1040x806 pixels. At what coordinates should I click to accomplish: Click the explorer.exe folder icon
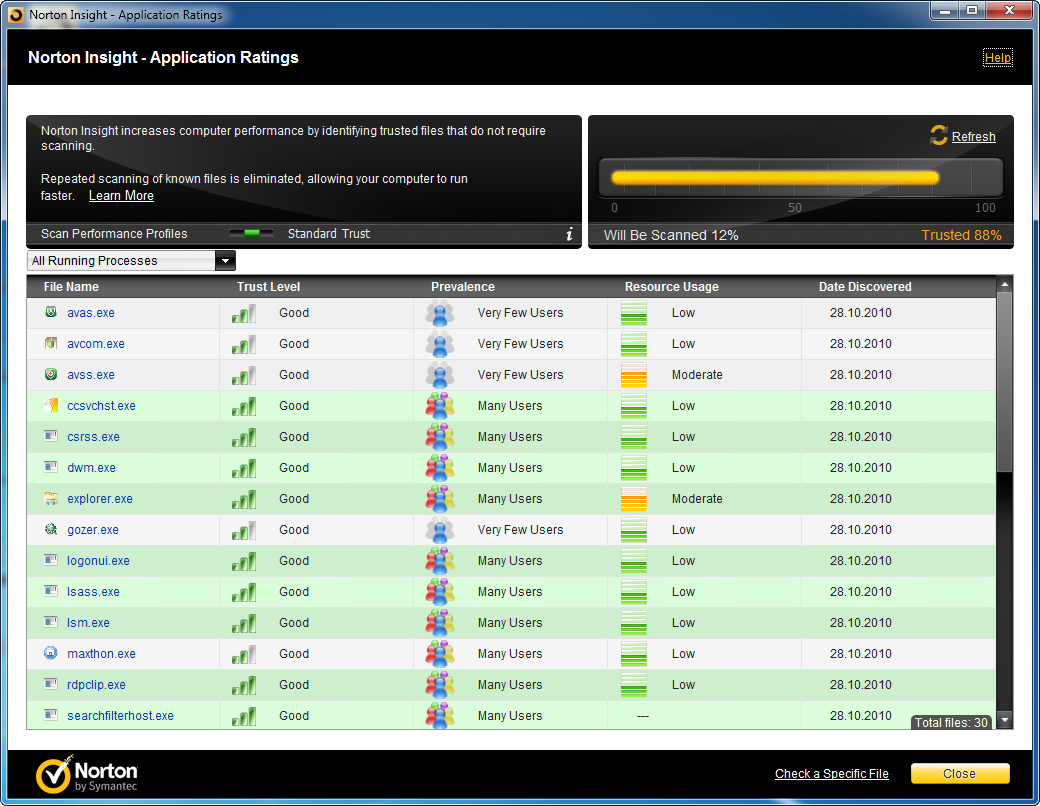pos(51,498)
